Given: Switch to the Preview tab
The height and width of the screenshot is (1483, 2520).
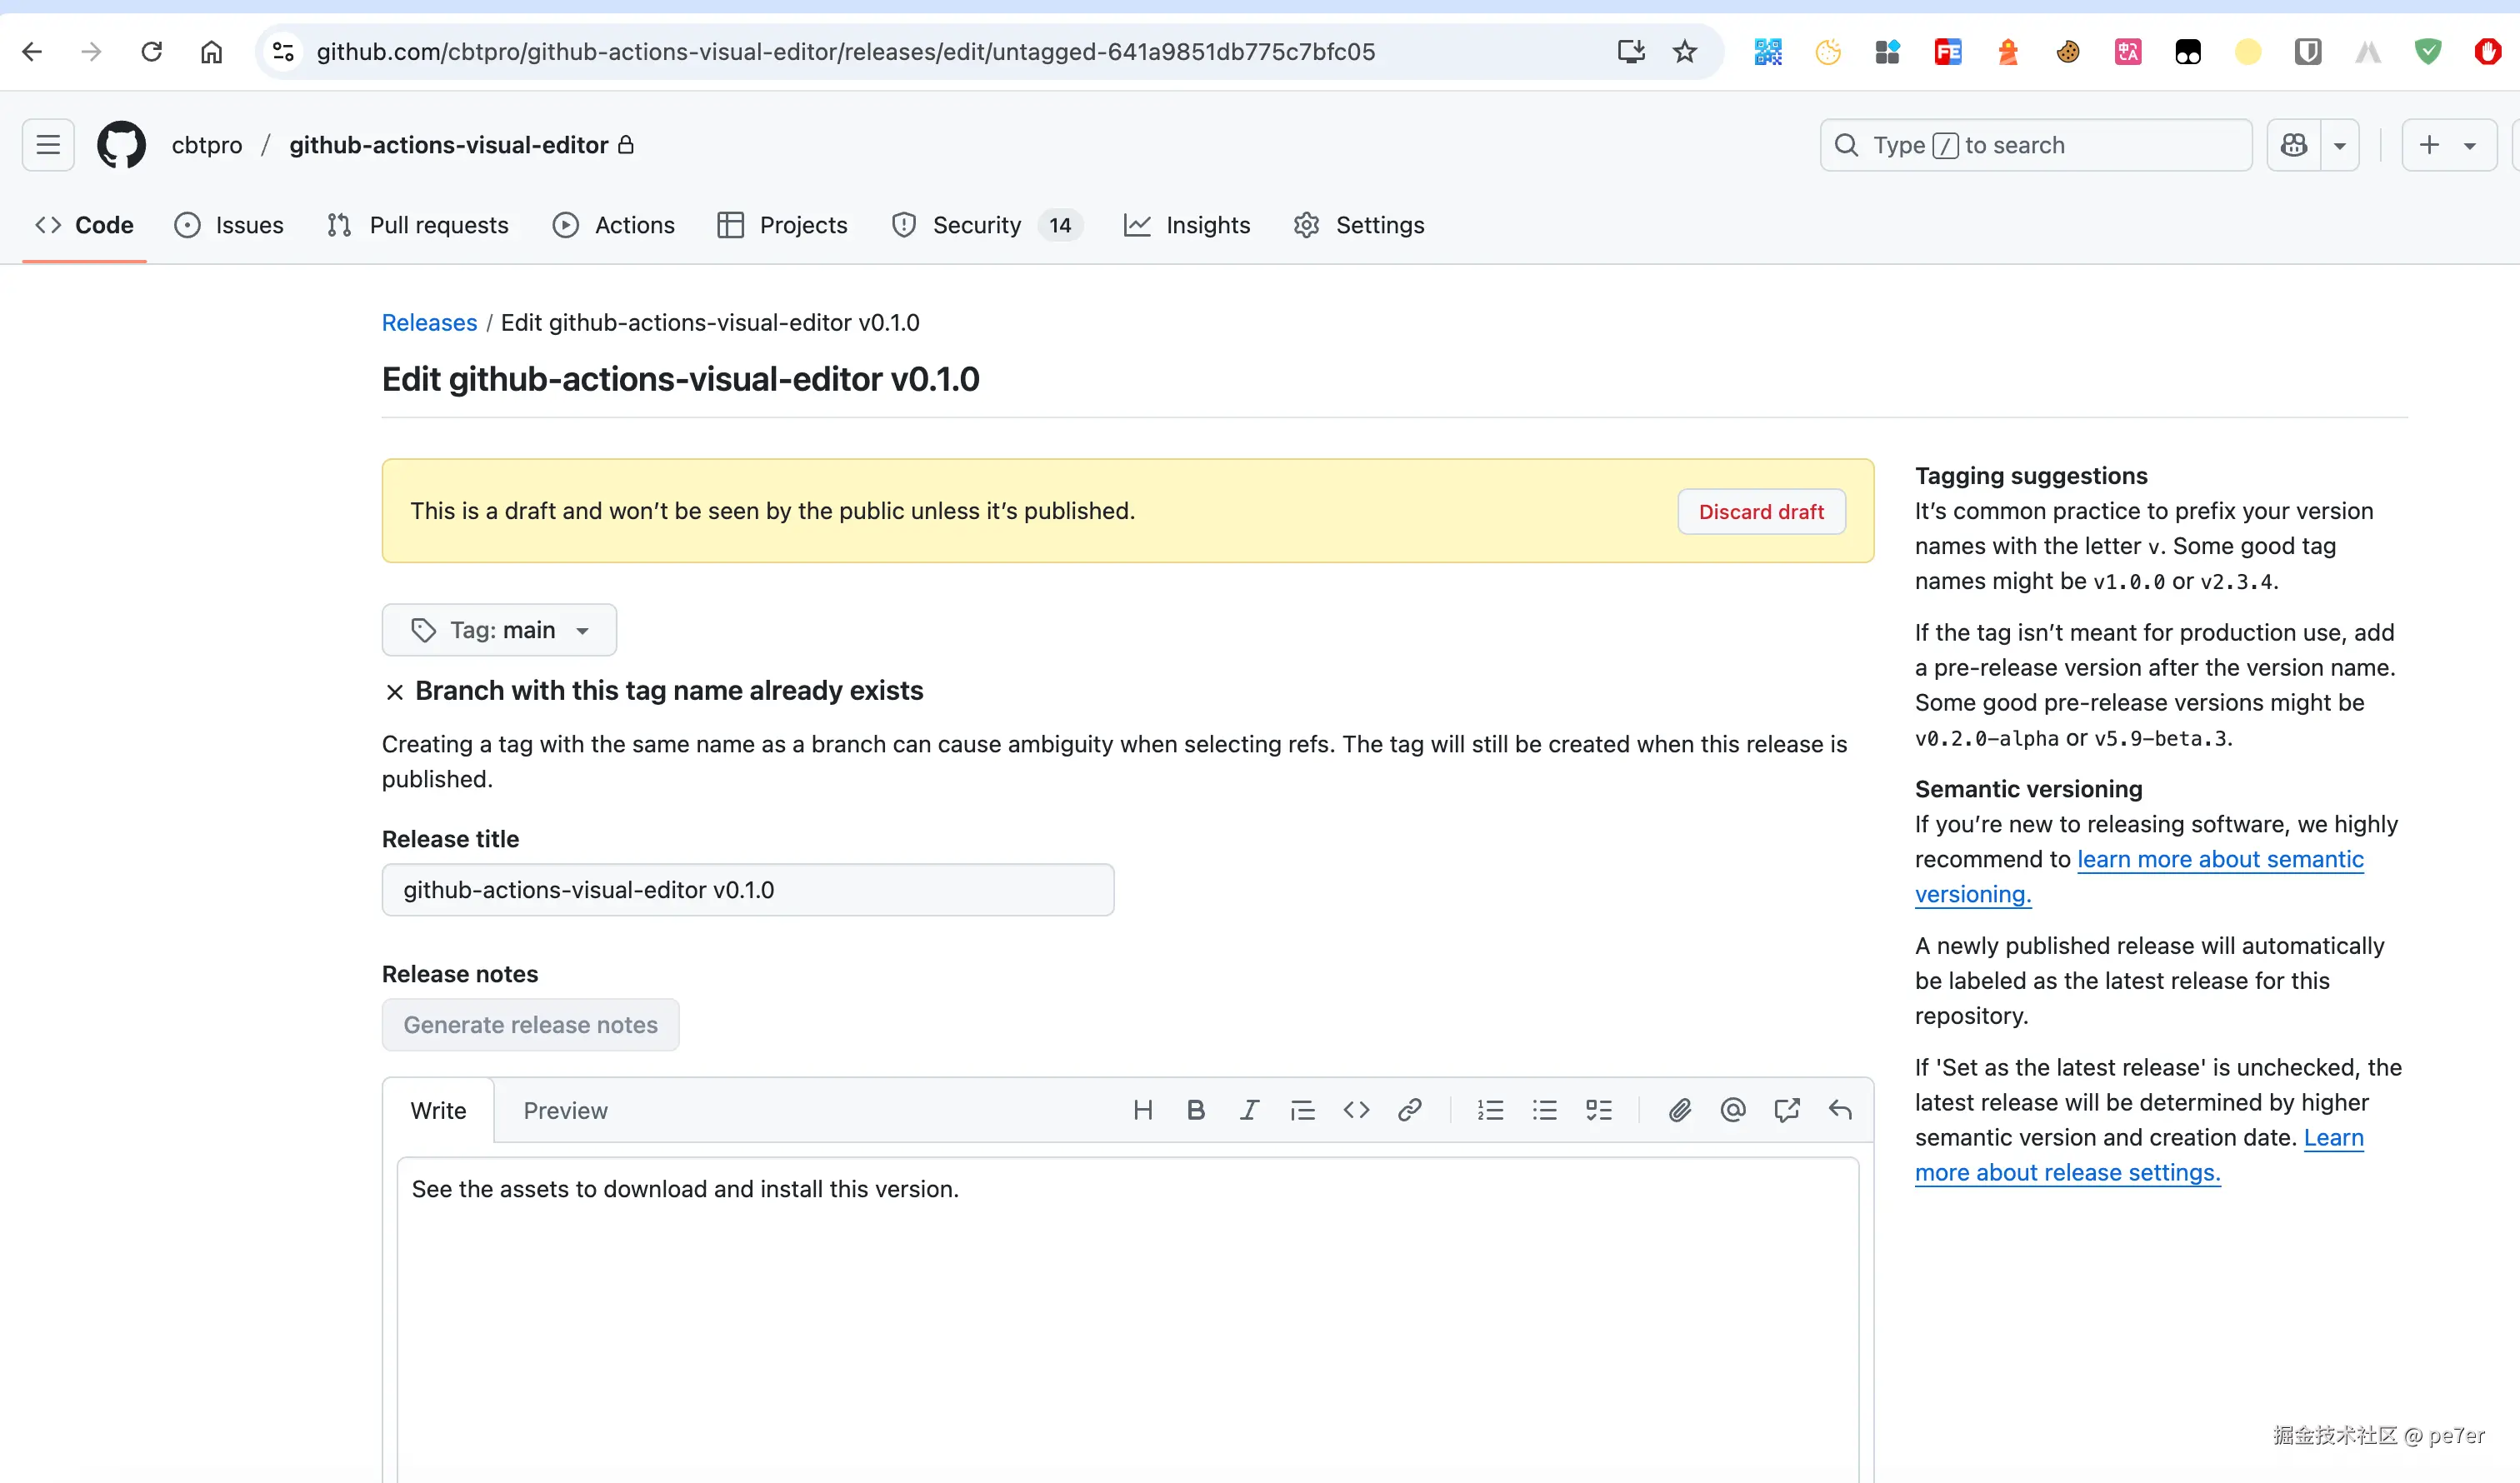Looking at the screenshot, I should click(x=565, y=1110).
